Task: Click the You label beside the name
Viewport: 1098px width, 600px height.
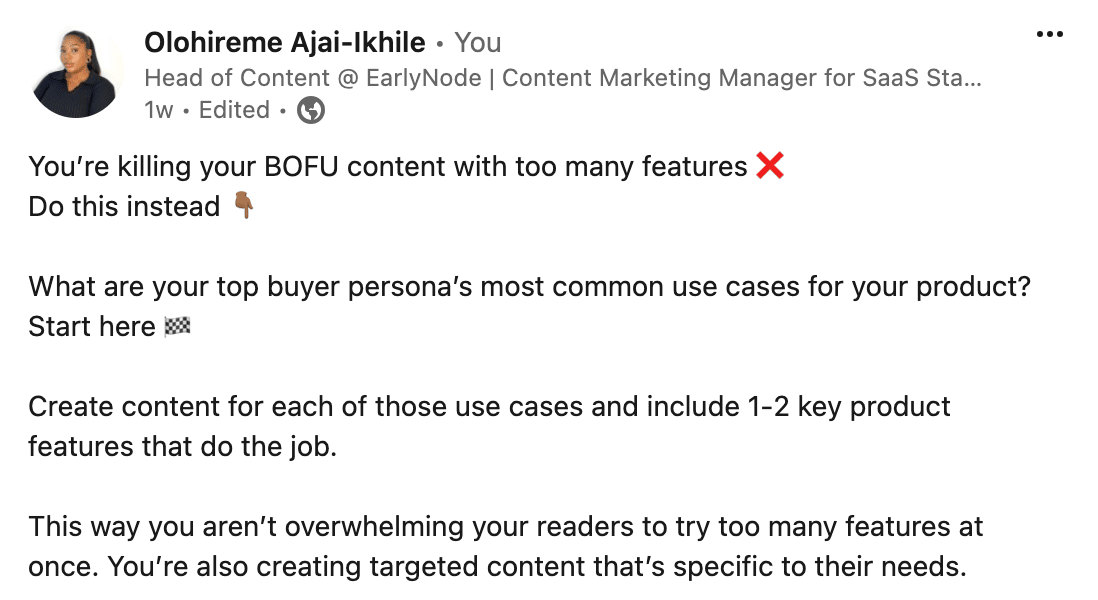Action: pos(478,43)
